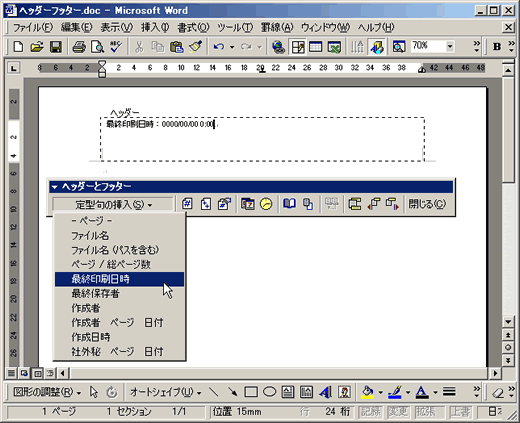The image size is (520, 423).
Task: Switch Between Header and Footer icon
Action: tap(355, 204)
